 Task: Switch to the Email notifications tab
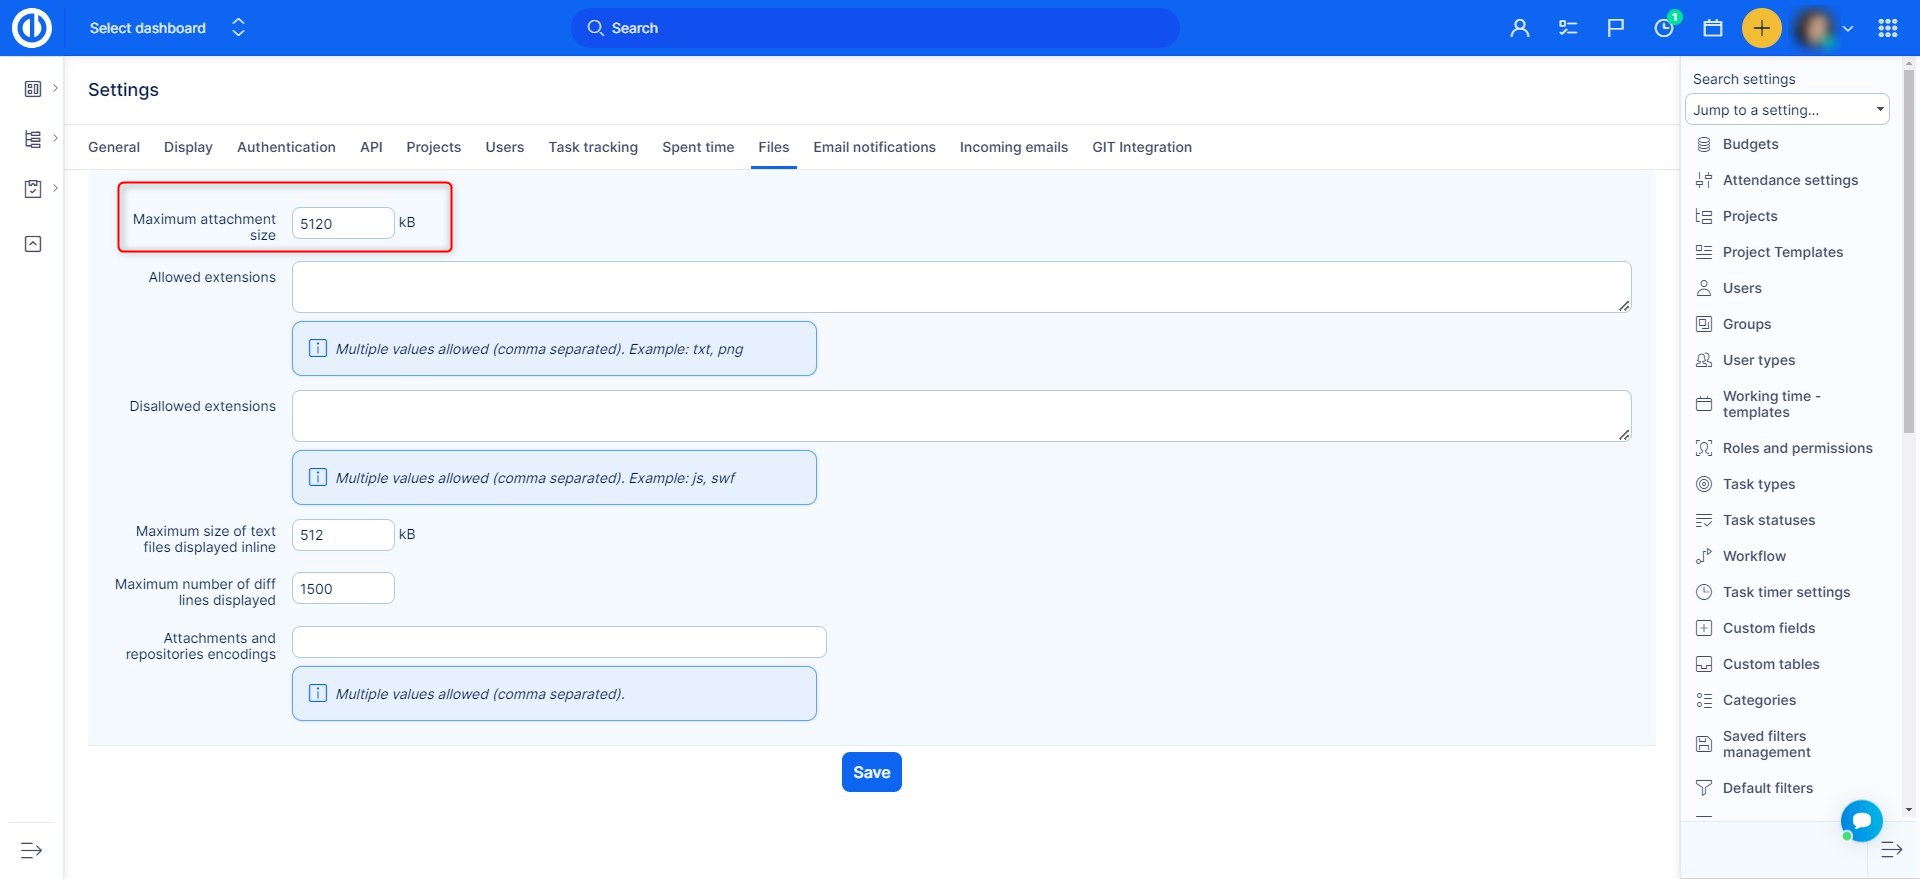coord(874,147)
